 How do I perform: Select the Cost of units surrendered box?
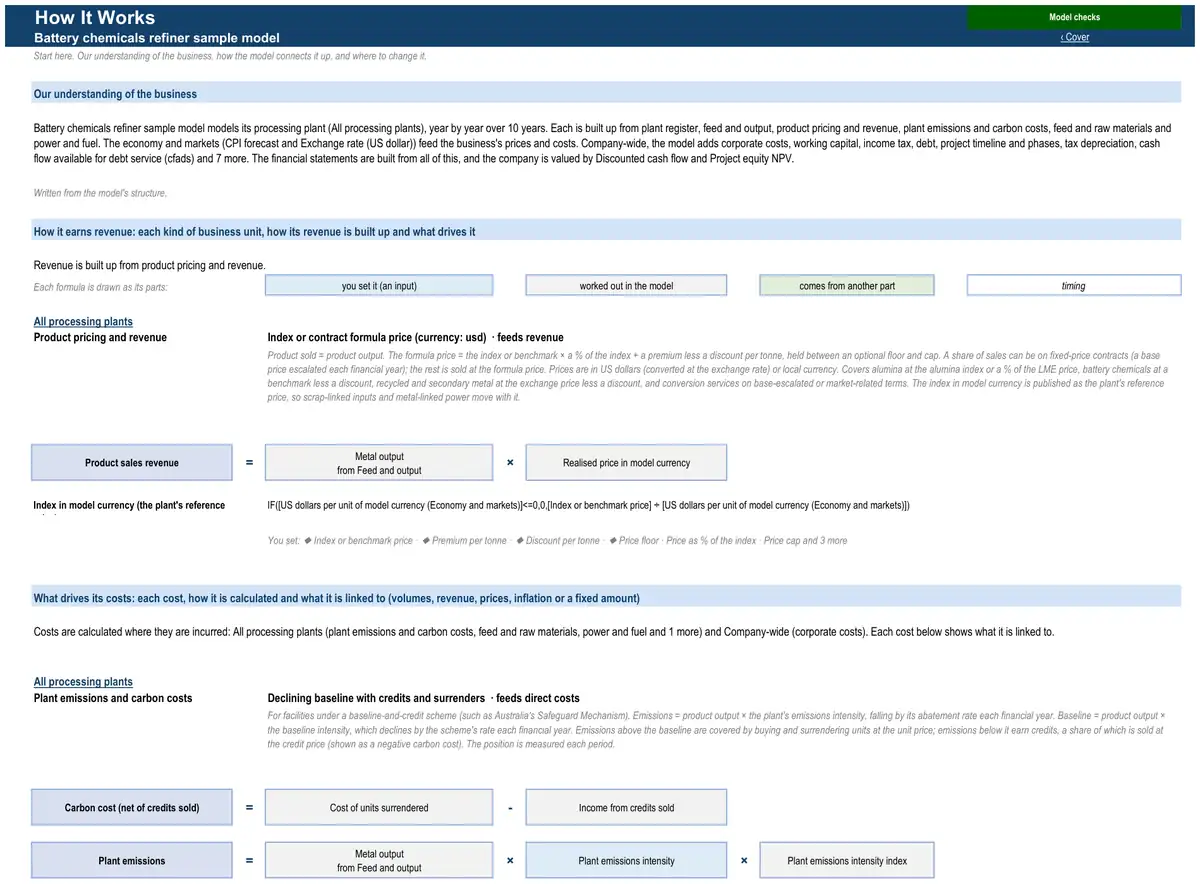pyautogui.click(x=379, y=808)
